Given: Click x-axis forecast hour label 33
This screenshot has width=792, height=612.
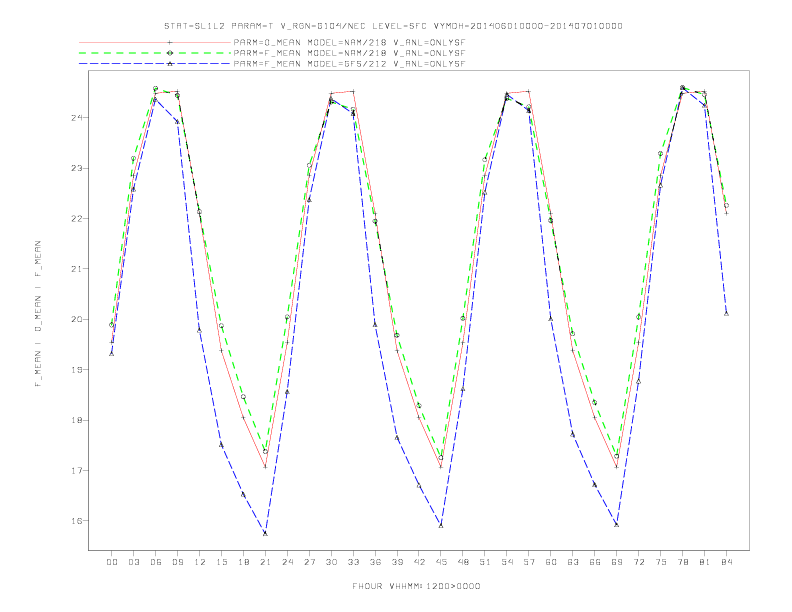Looking at the screenshot, I should coord(353,562).
